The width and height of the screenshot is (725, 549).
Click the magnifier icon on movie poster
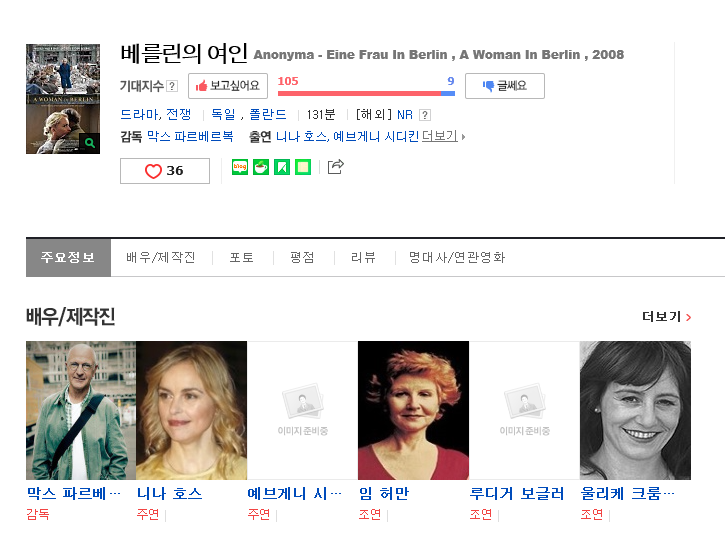pos(90,144)
